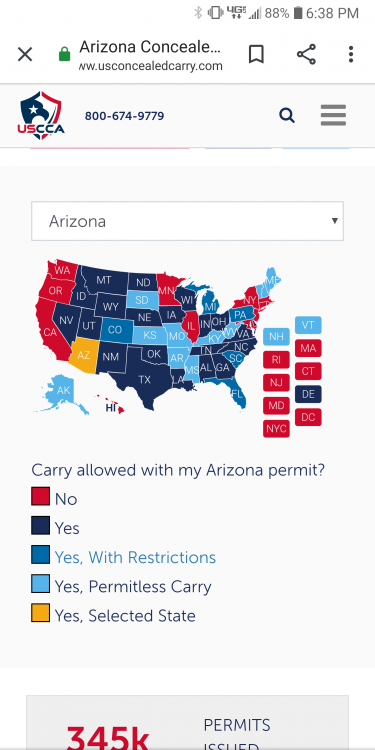Call the 800-674-9779 phone number
This screenshot has height=750, width=375.
pos(124,116)
